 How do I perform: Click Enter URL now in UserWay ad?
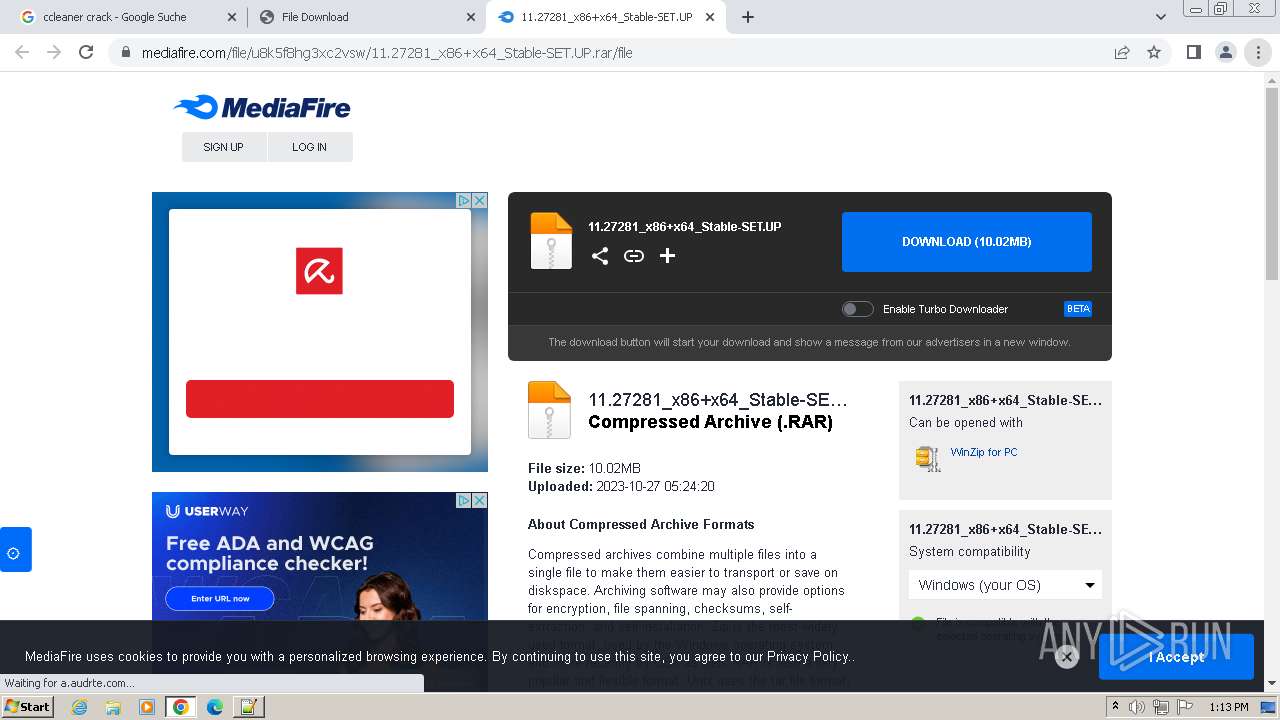pyautogui.click(x=220, y=599)
